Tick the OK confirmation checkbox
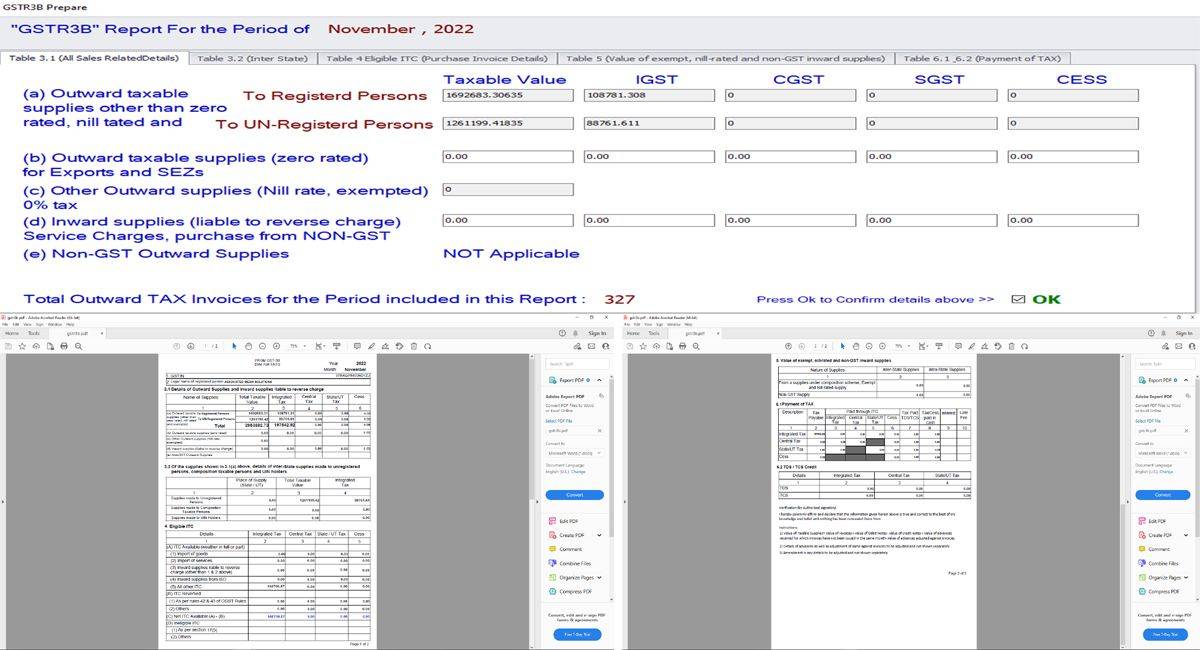The width and height of the screenshot is (1200, 650). pos(1018,299)
